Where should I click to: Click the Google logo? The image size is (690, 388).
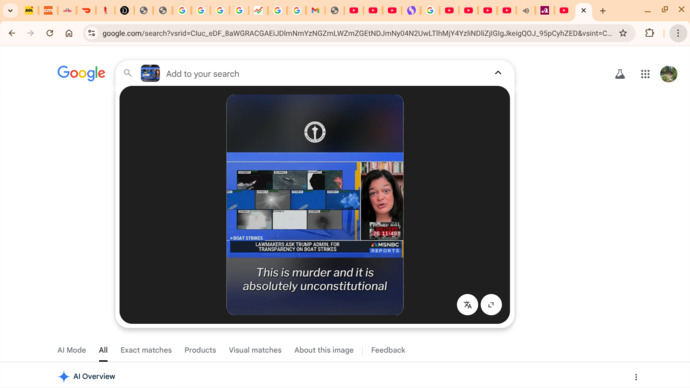click(x=81, y=73)
